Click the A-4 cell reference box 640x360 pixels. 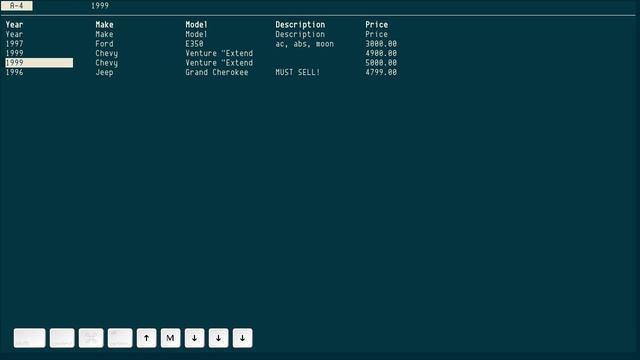coord(17,6)
